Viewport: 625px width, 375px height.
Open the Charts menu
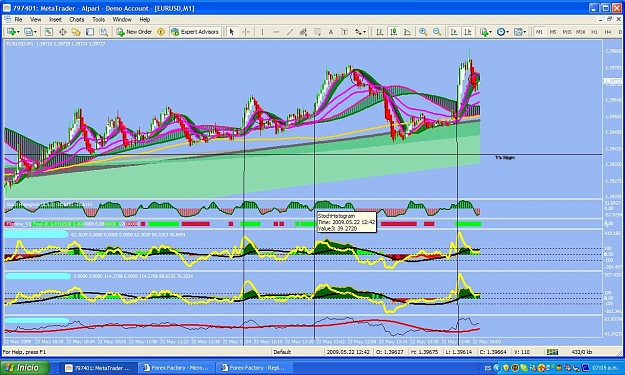[77, 20]
